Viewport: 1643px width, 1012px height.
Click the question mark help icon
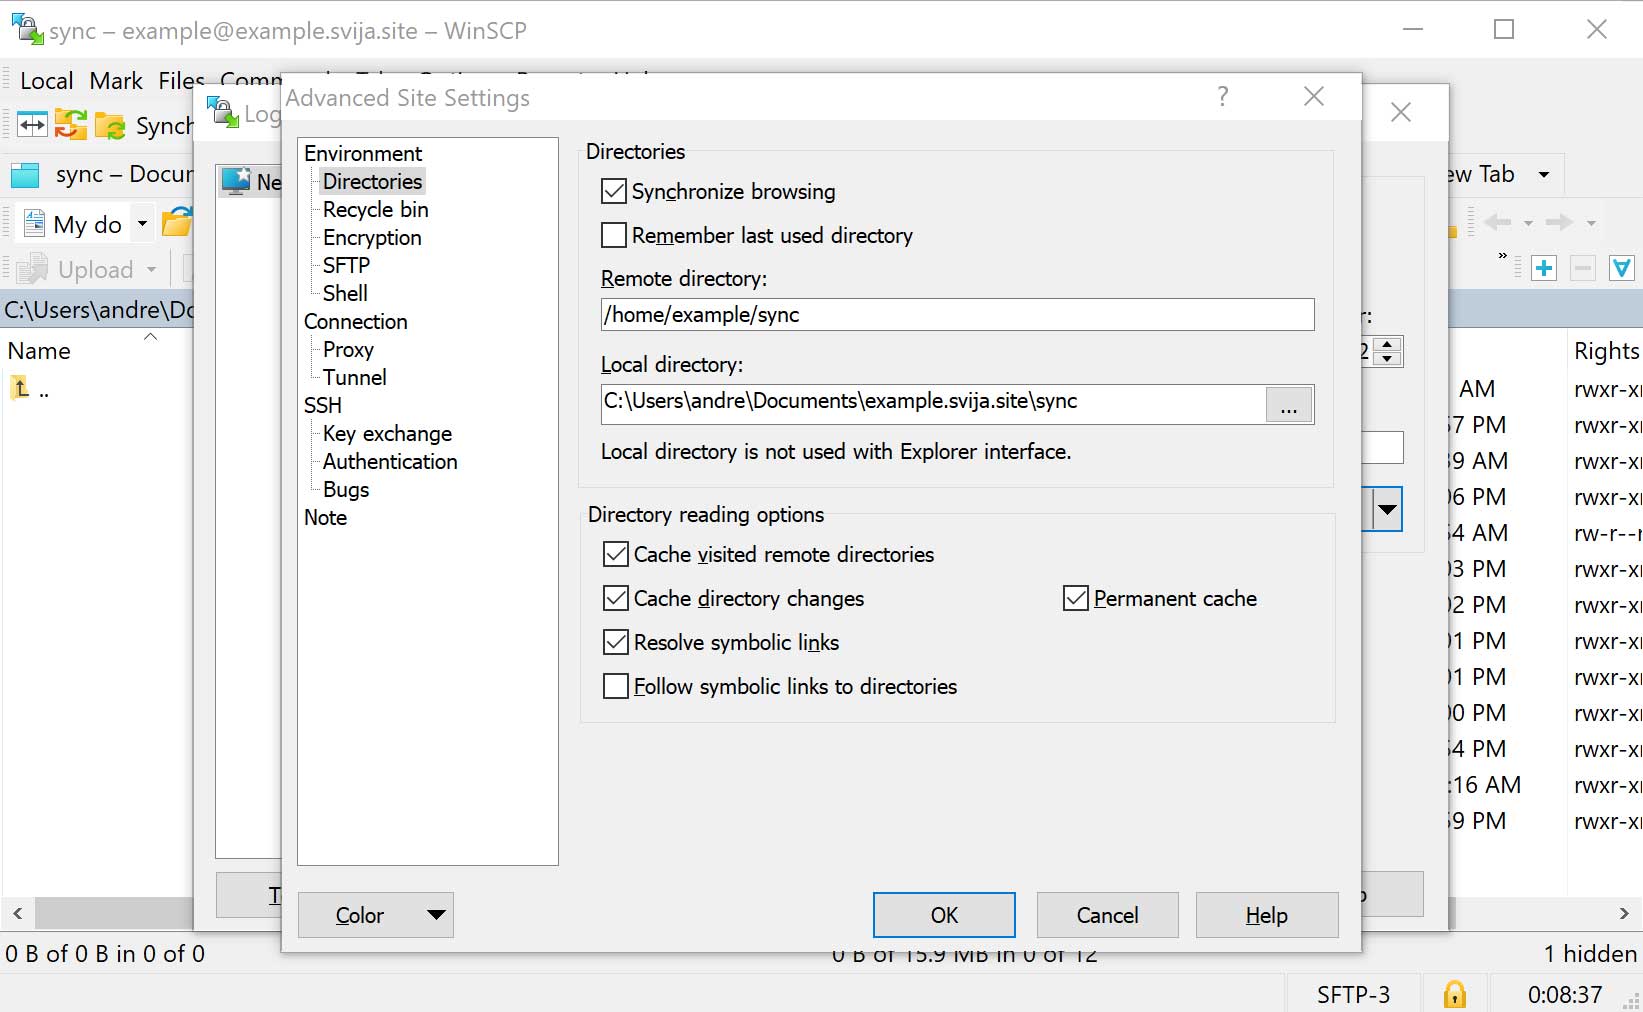point(1222,97)
